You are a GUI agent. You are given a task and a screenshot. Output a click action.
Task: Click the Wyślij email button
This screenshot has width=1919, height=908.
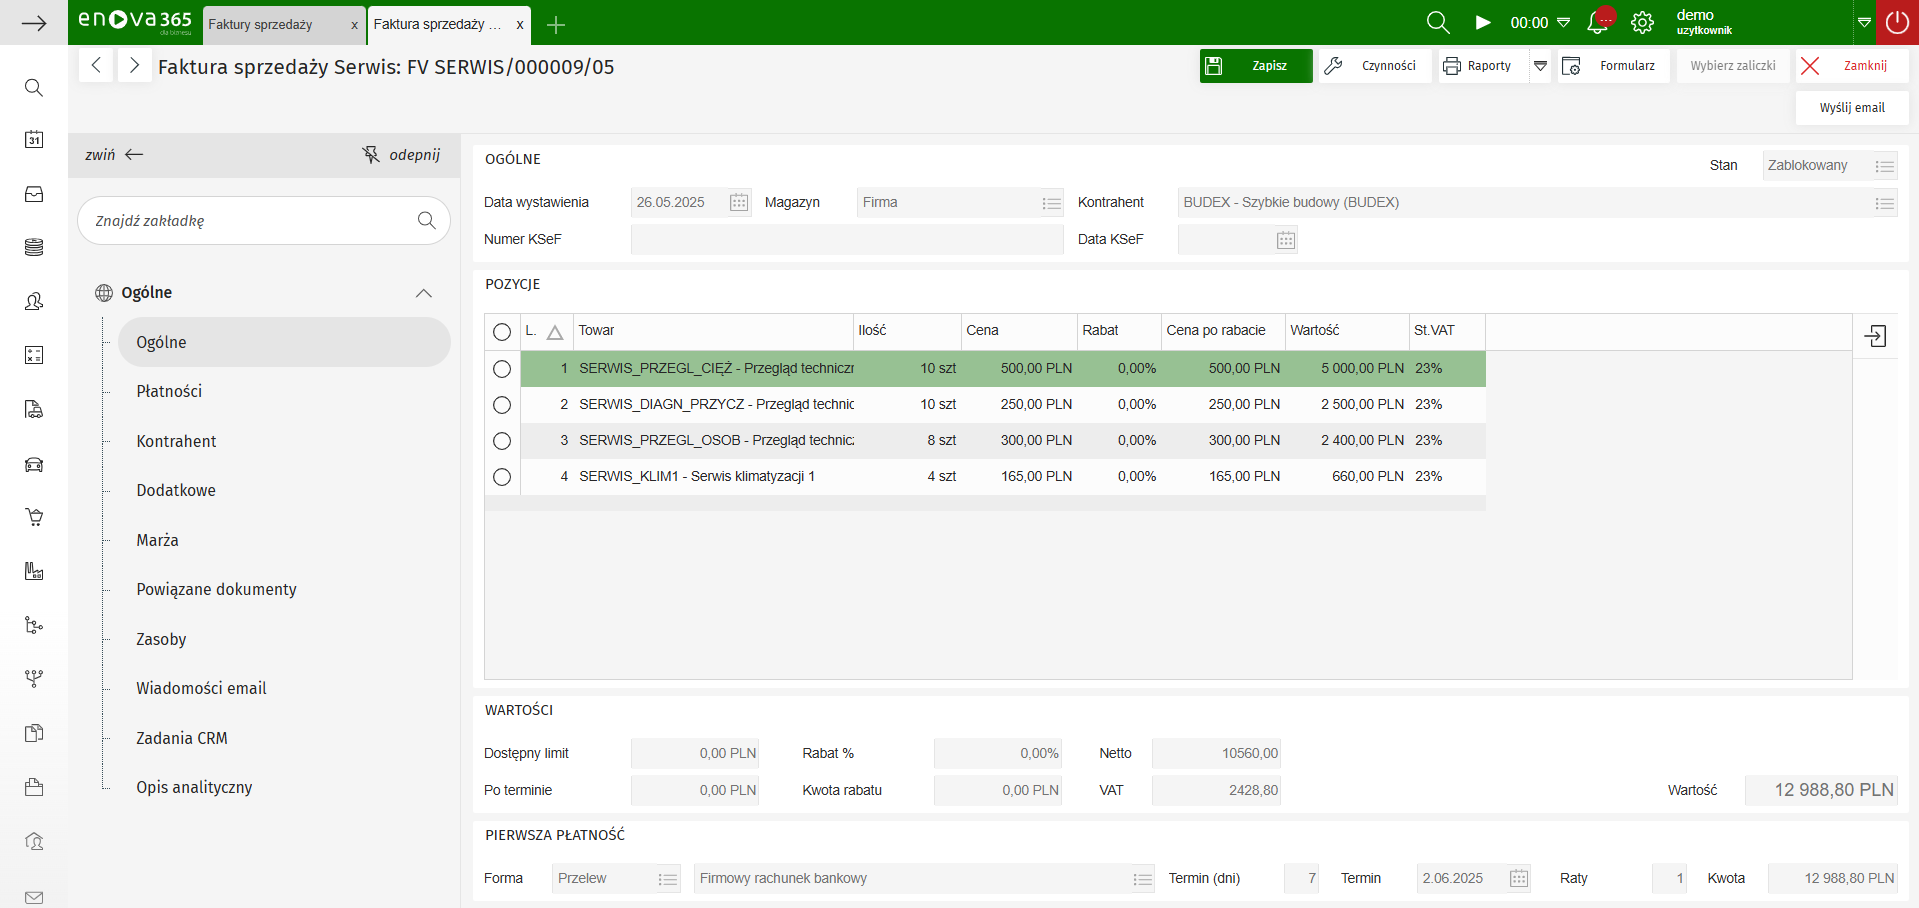coord(1851,108)
